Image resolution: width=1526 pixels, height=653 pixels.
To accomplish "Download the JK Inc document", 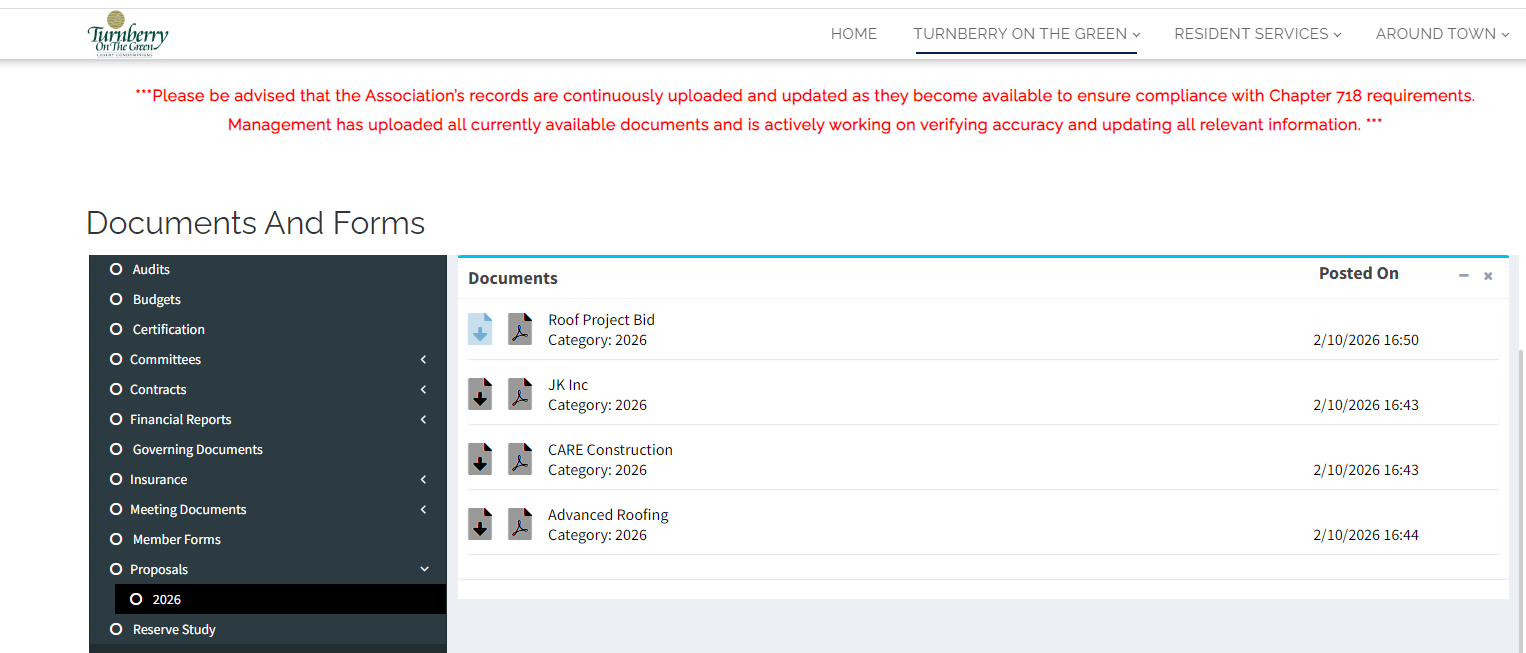I will [x=480, y=394].
